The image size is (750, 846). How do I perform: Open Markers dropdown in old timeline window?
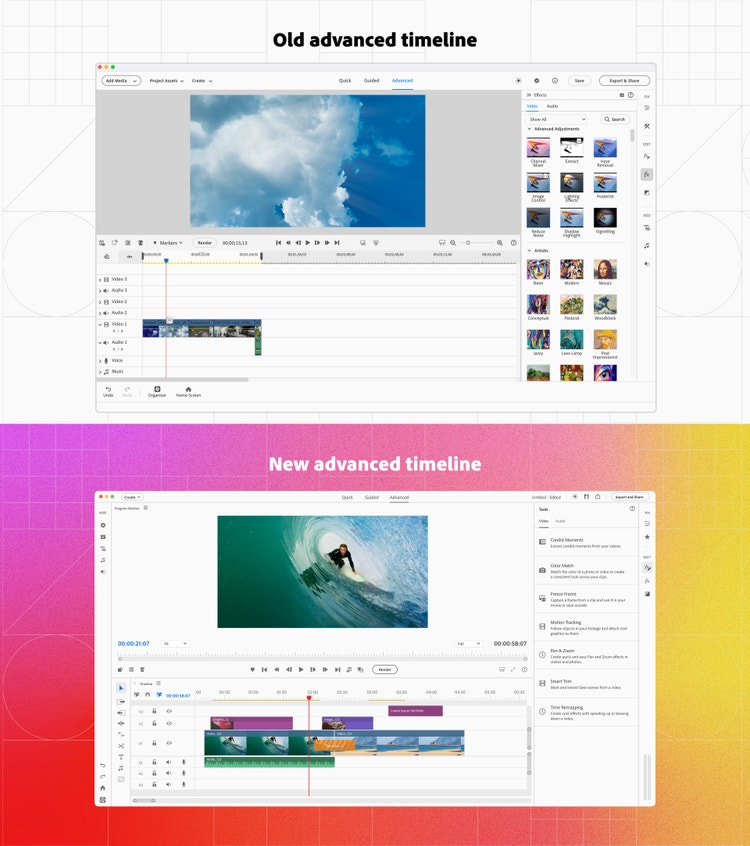pos(168,243)
